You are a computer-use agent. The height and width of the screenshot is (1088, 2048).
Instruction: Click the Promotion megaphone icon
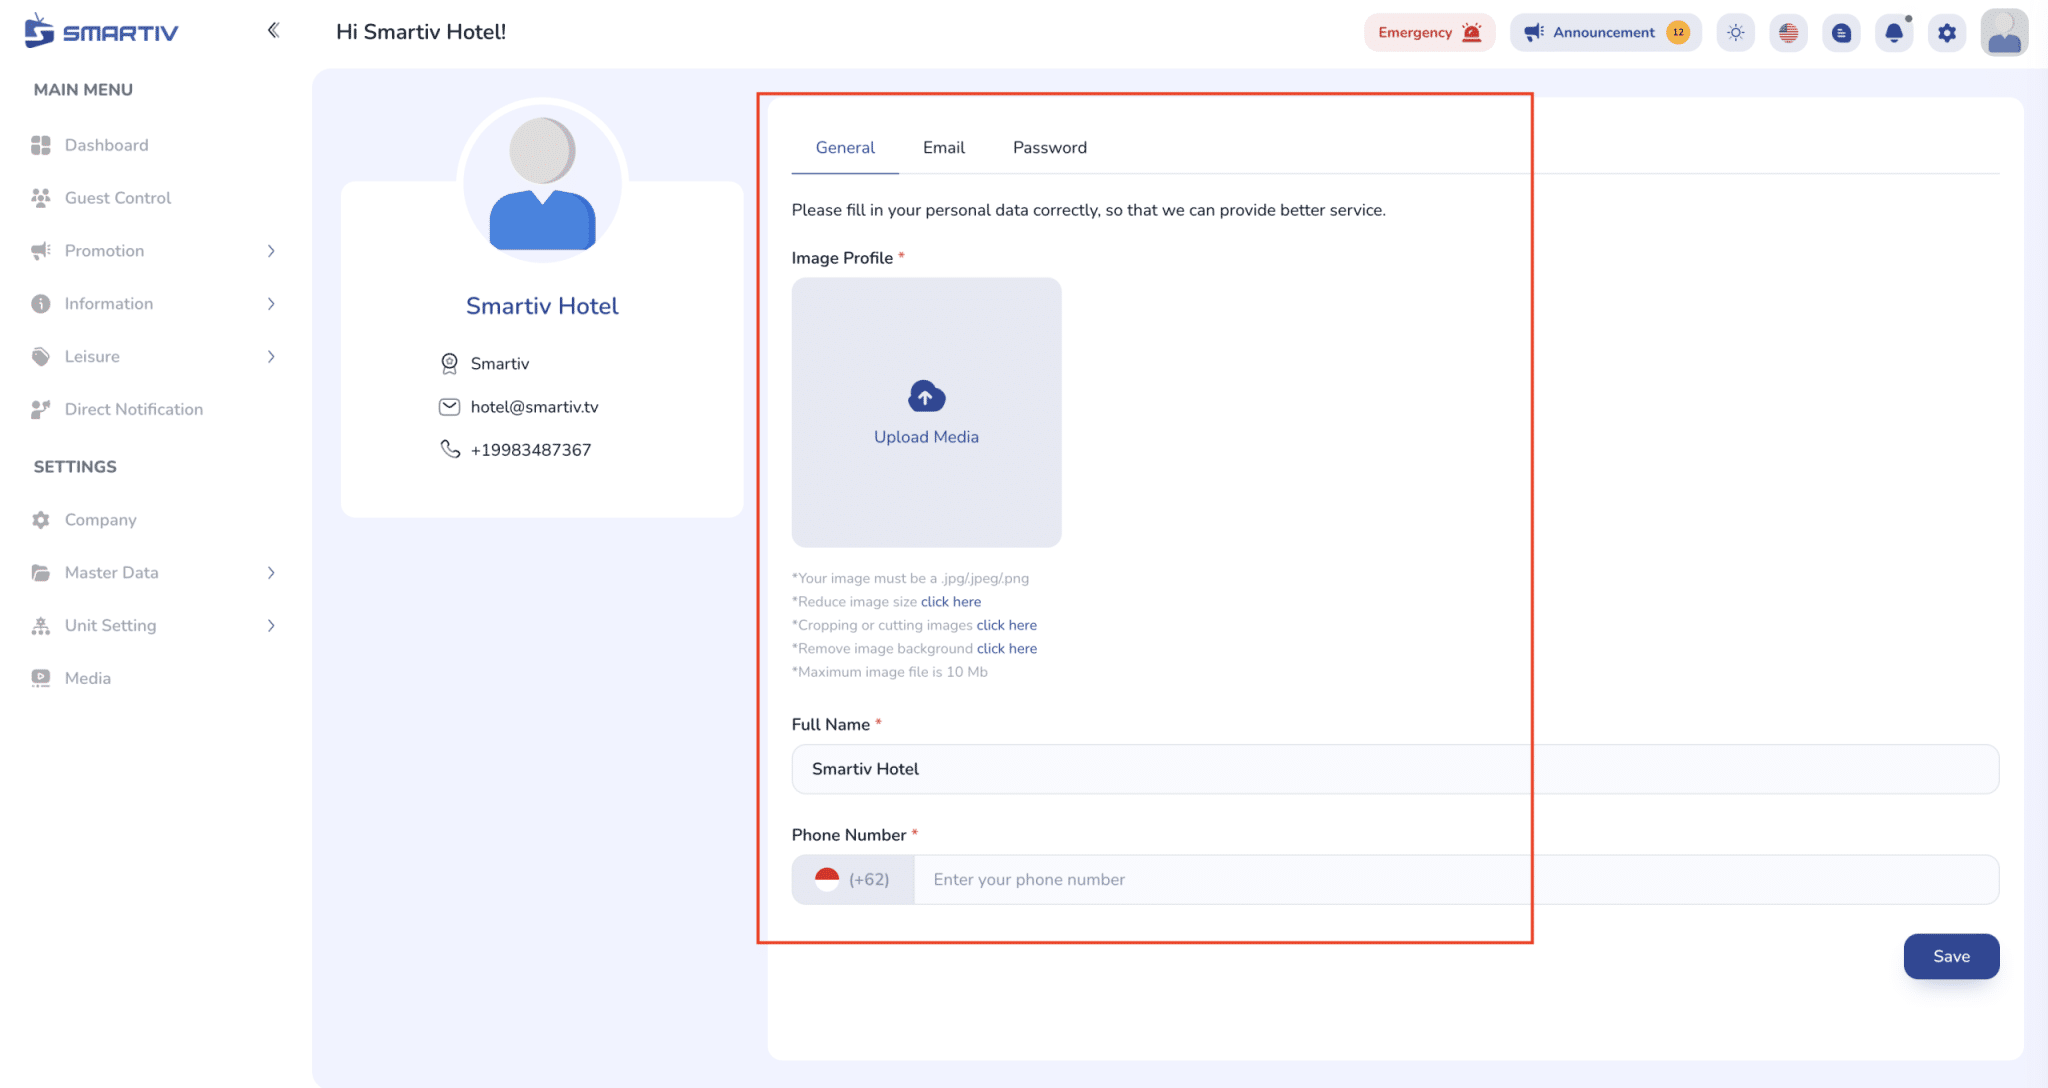[41, 251]
